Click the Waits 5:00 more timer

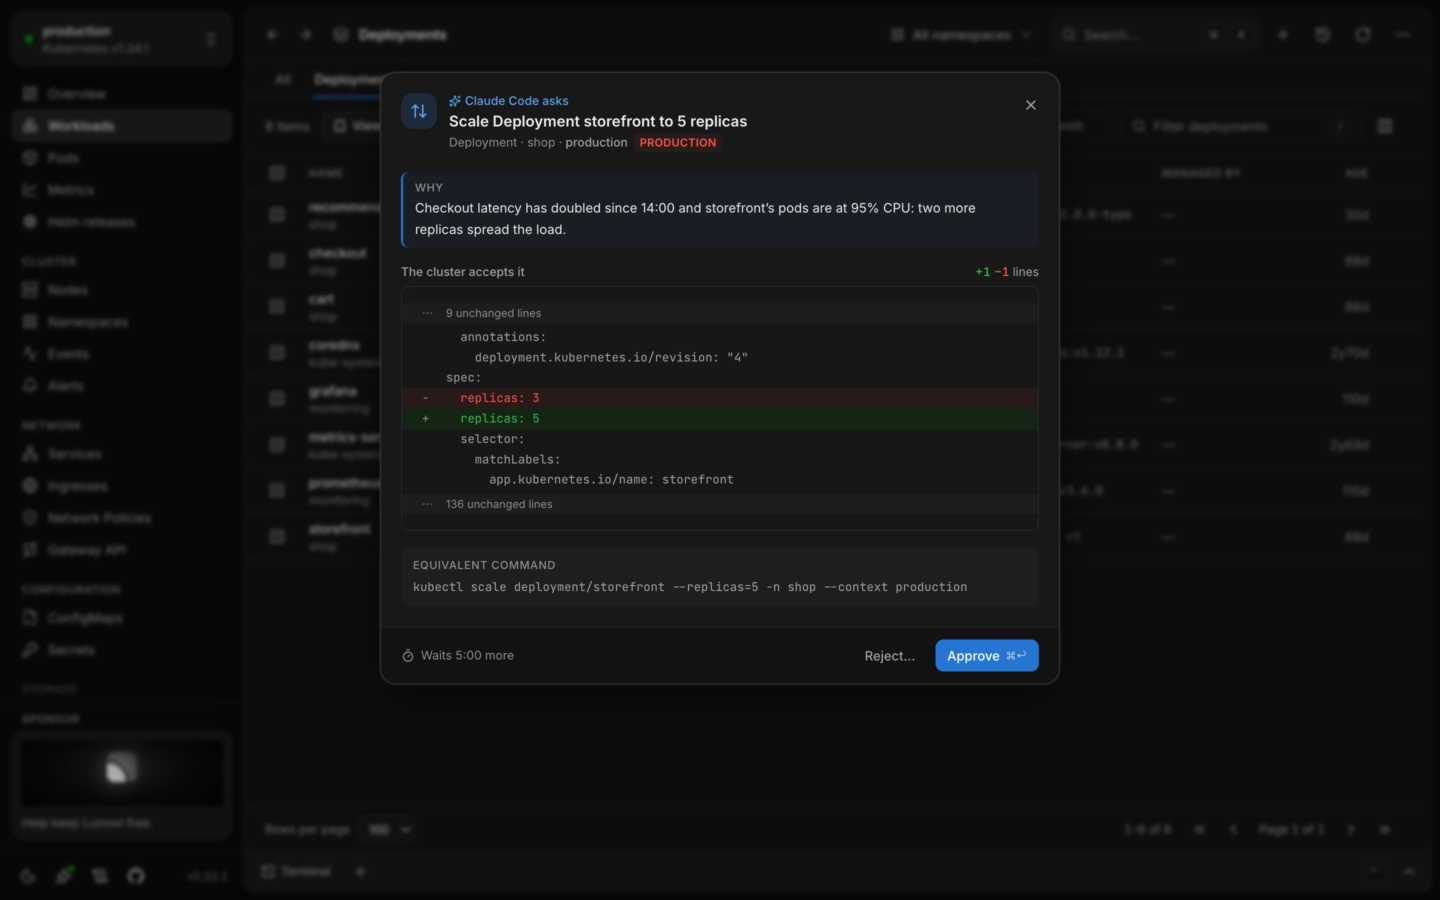[x=458, y=656]
